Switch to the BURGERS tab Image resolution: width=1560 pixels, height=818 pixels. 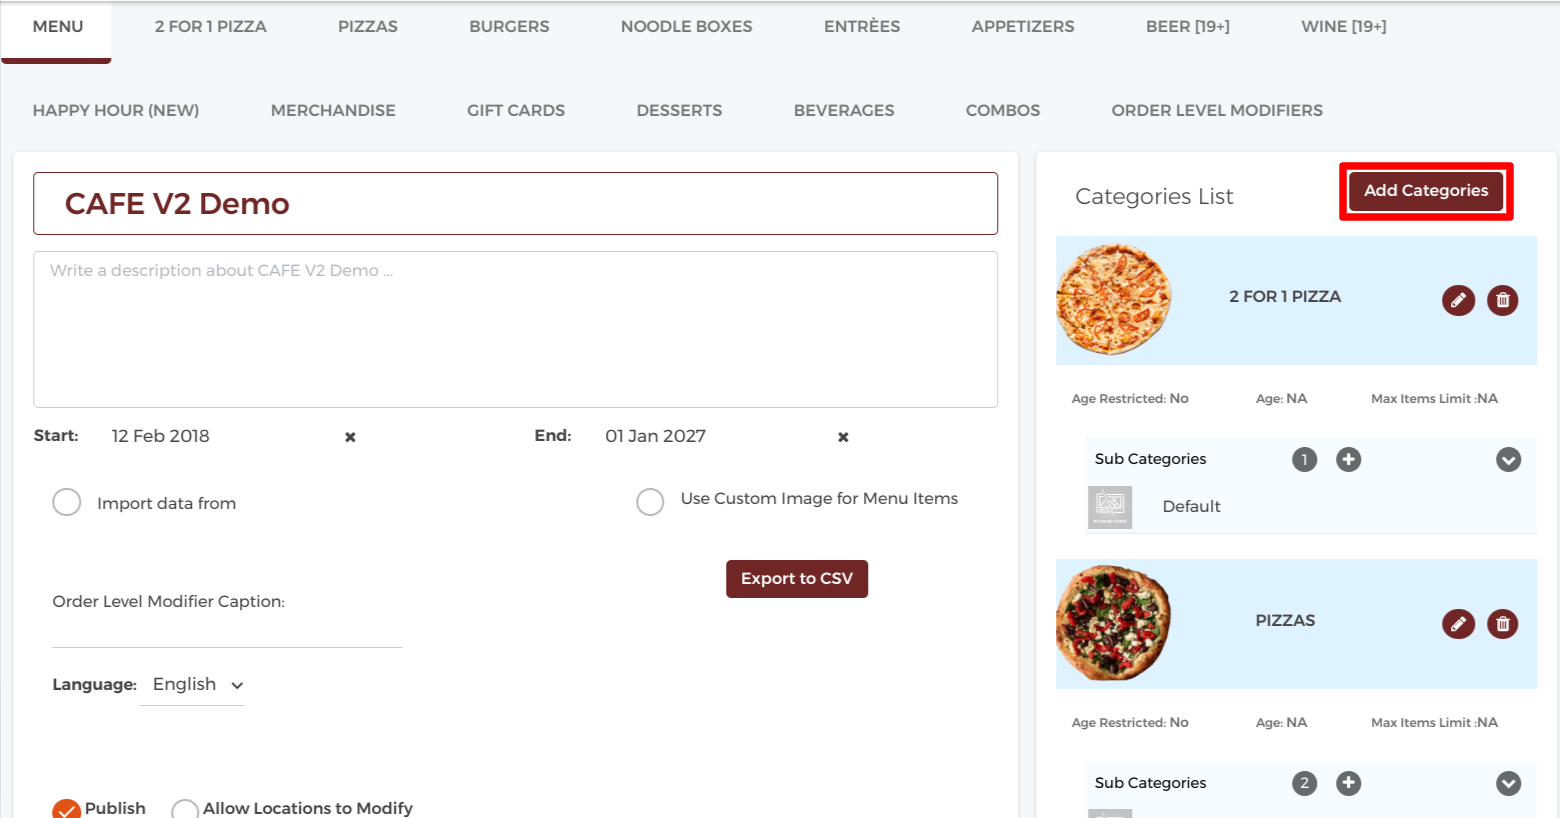coord(509,27)
